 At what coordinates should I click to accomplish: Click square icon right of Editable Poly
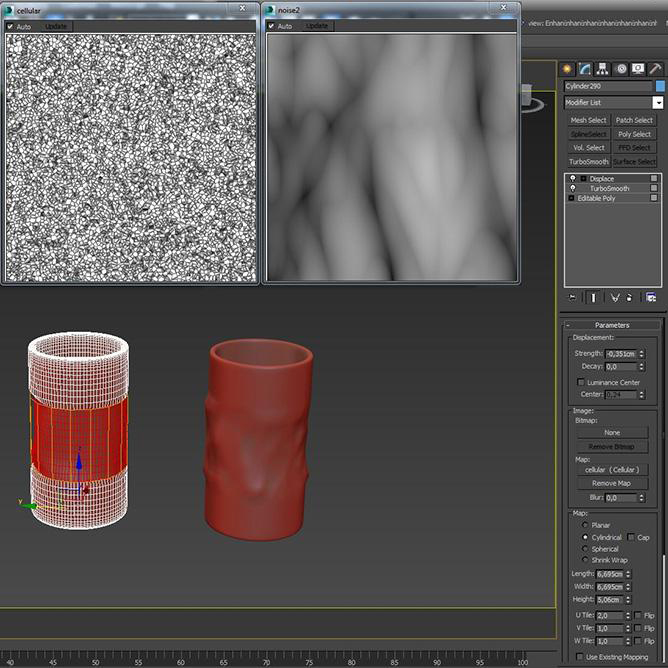pos(654,198)
